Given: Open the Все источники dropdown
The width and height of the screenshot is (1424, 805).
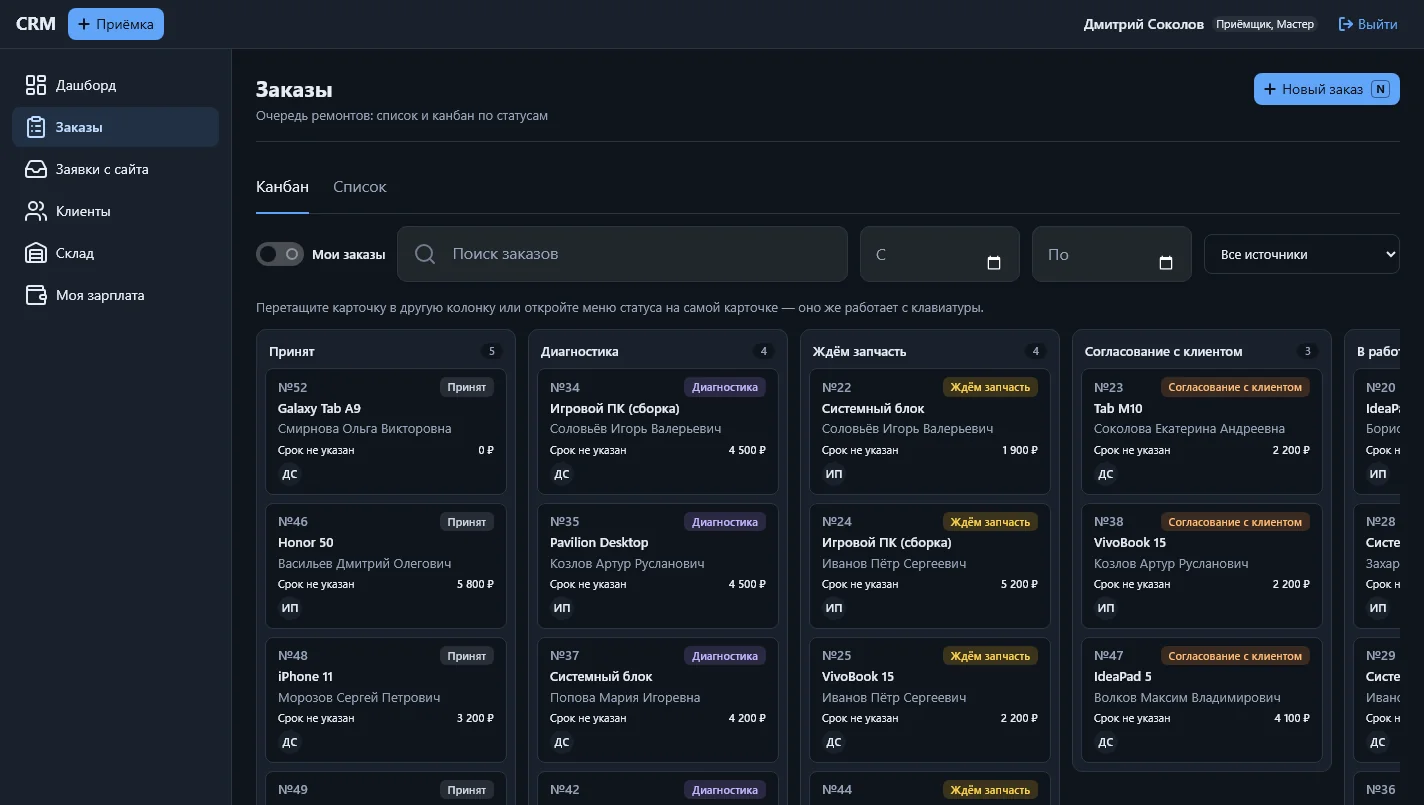Looking at the screenshot, I should [x=1302, y=254].
